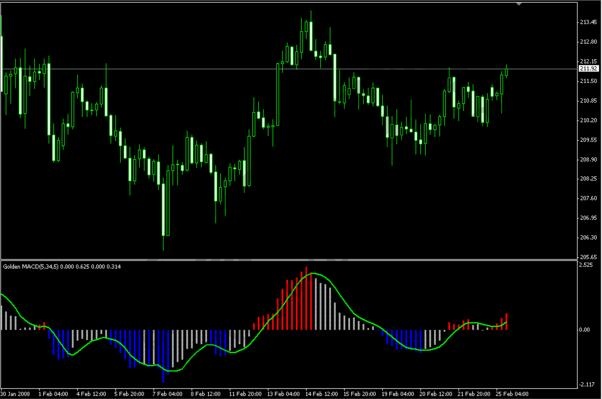Click the 25 Feb 04:00 time label
Viewport: 602px width, 399px height.
[512, 394]
